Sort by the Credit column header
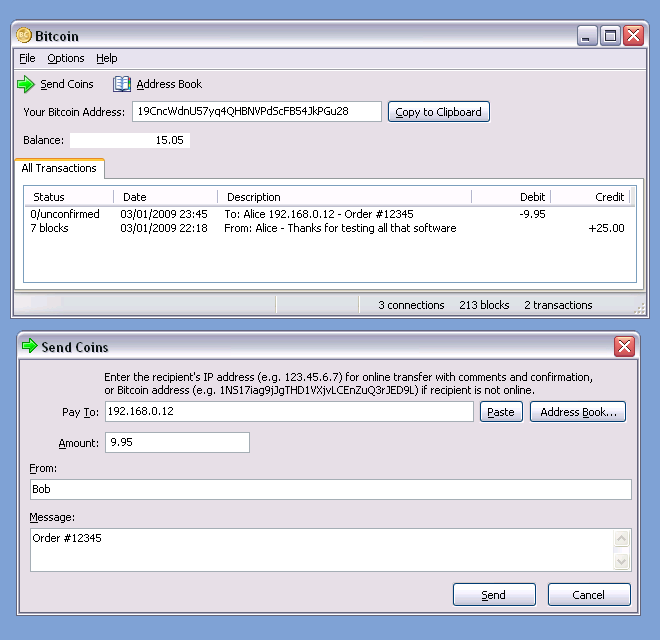Screen dimensions: 660x640 (590, 197)
